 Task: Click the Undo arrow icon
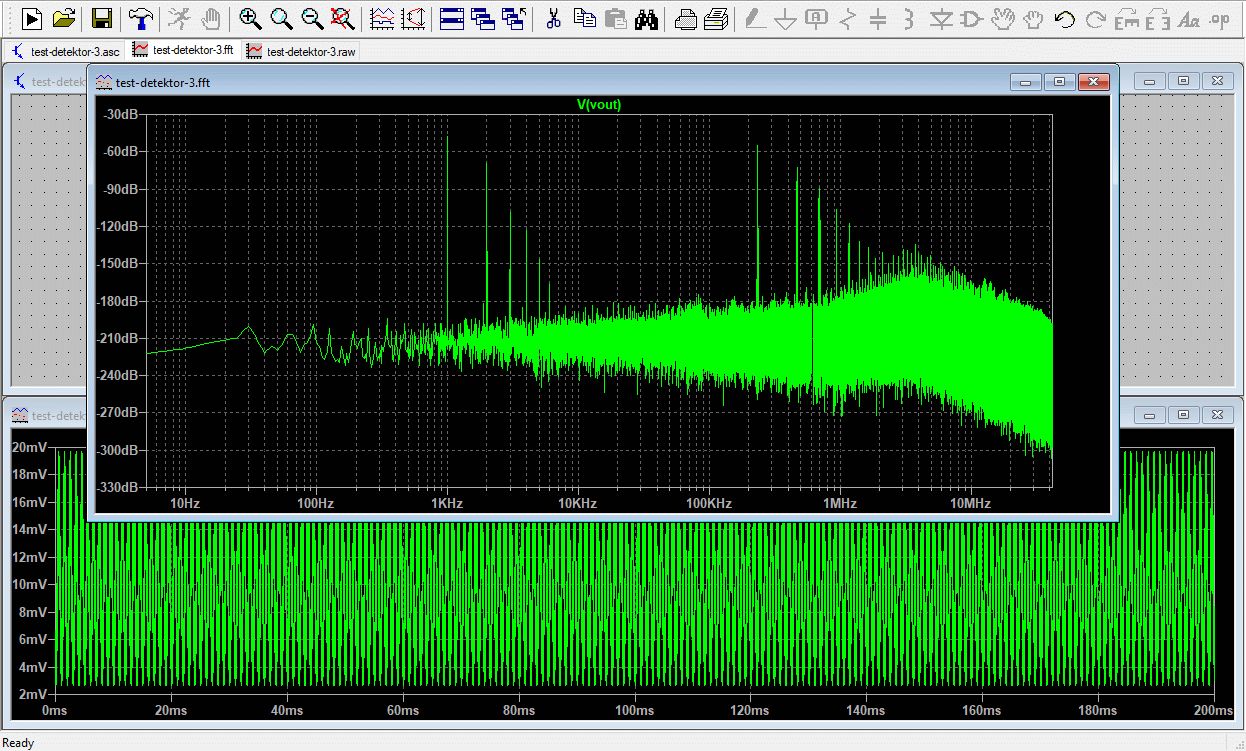coord(1065,18)
